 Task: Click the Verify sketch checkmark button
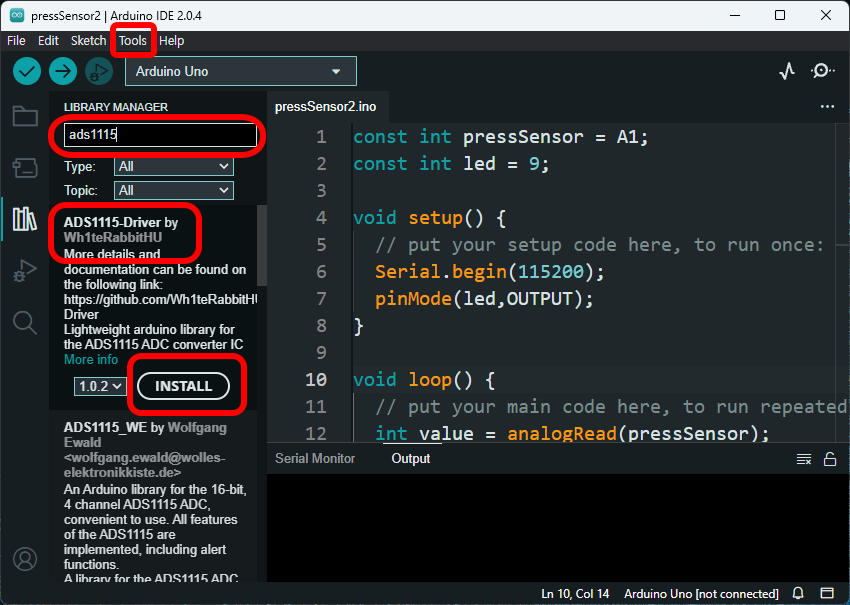tap(27, 71)
